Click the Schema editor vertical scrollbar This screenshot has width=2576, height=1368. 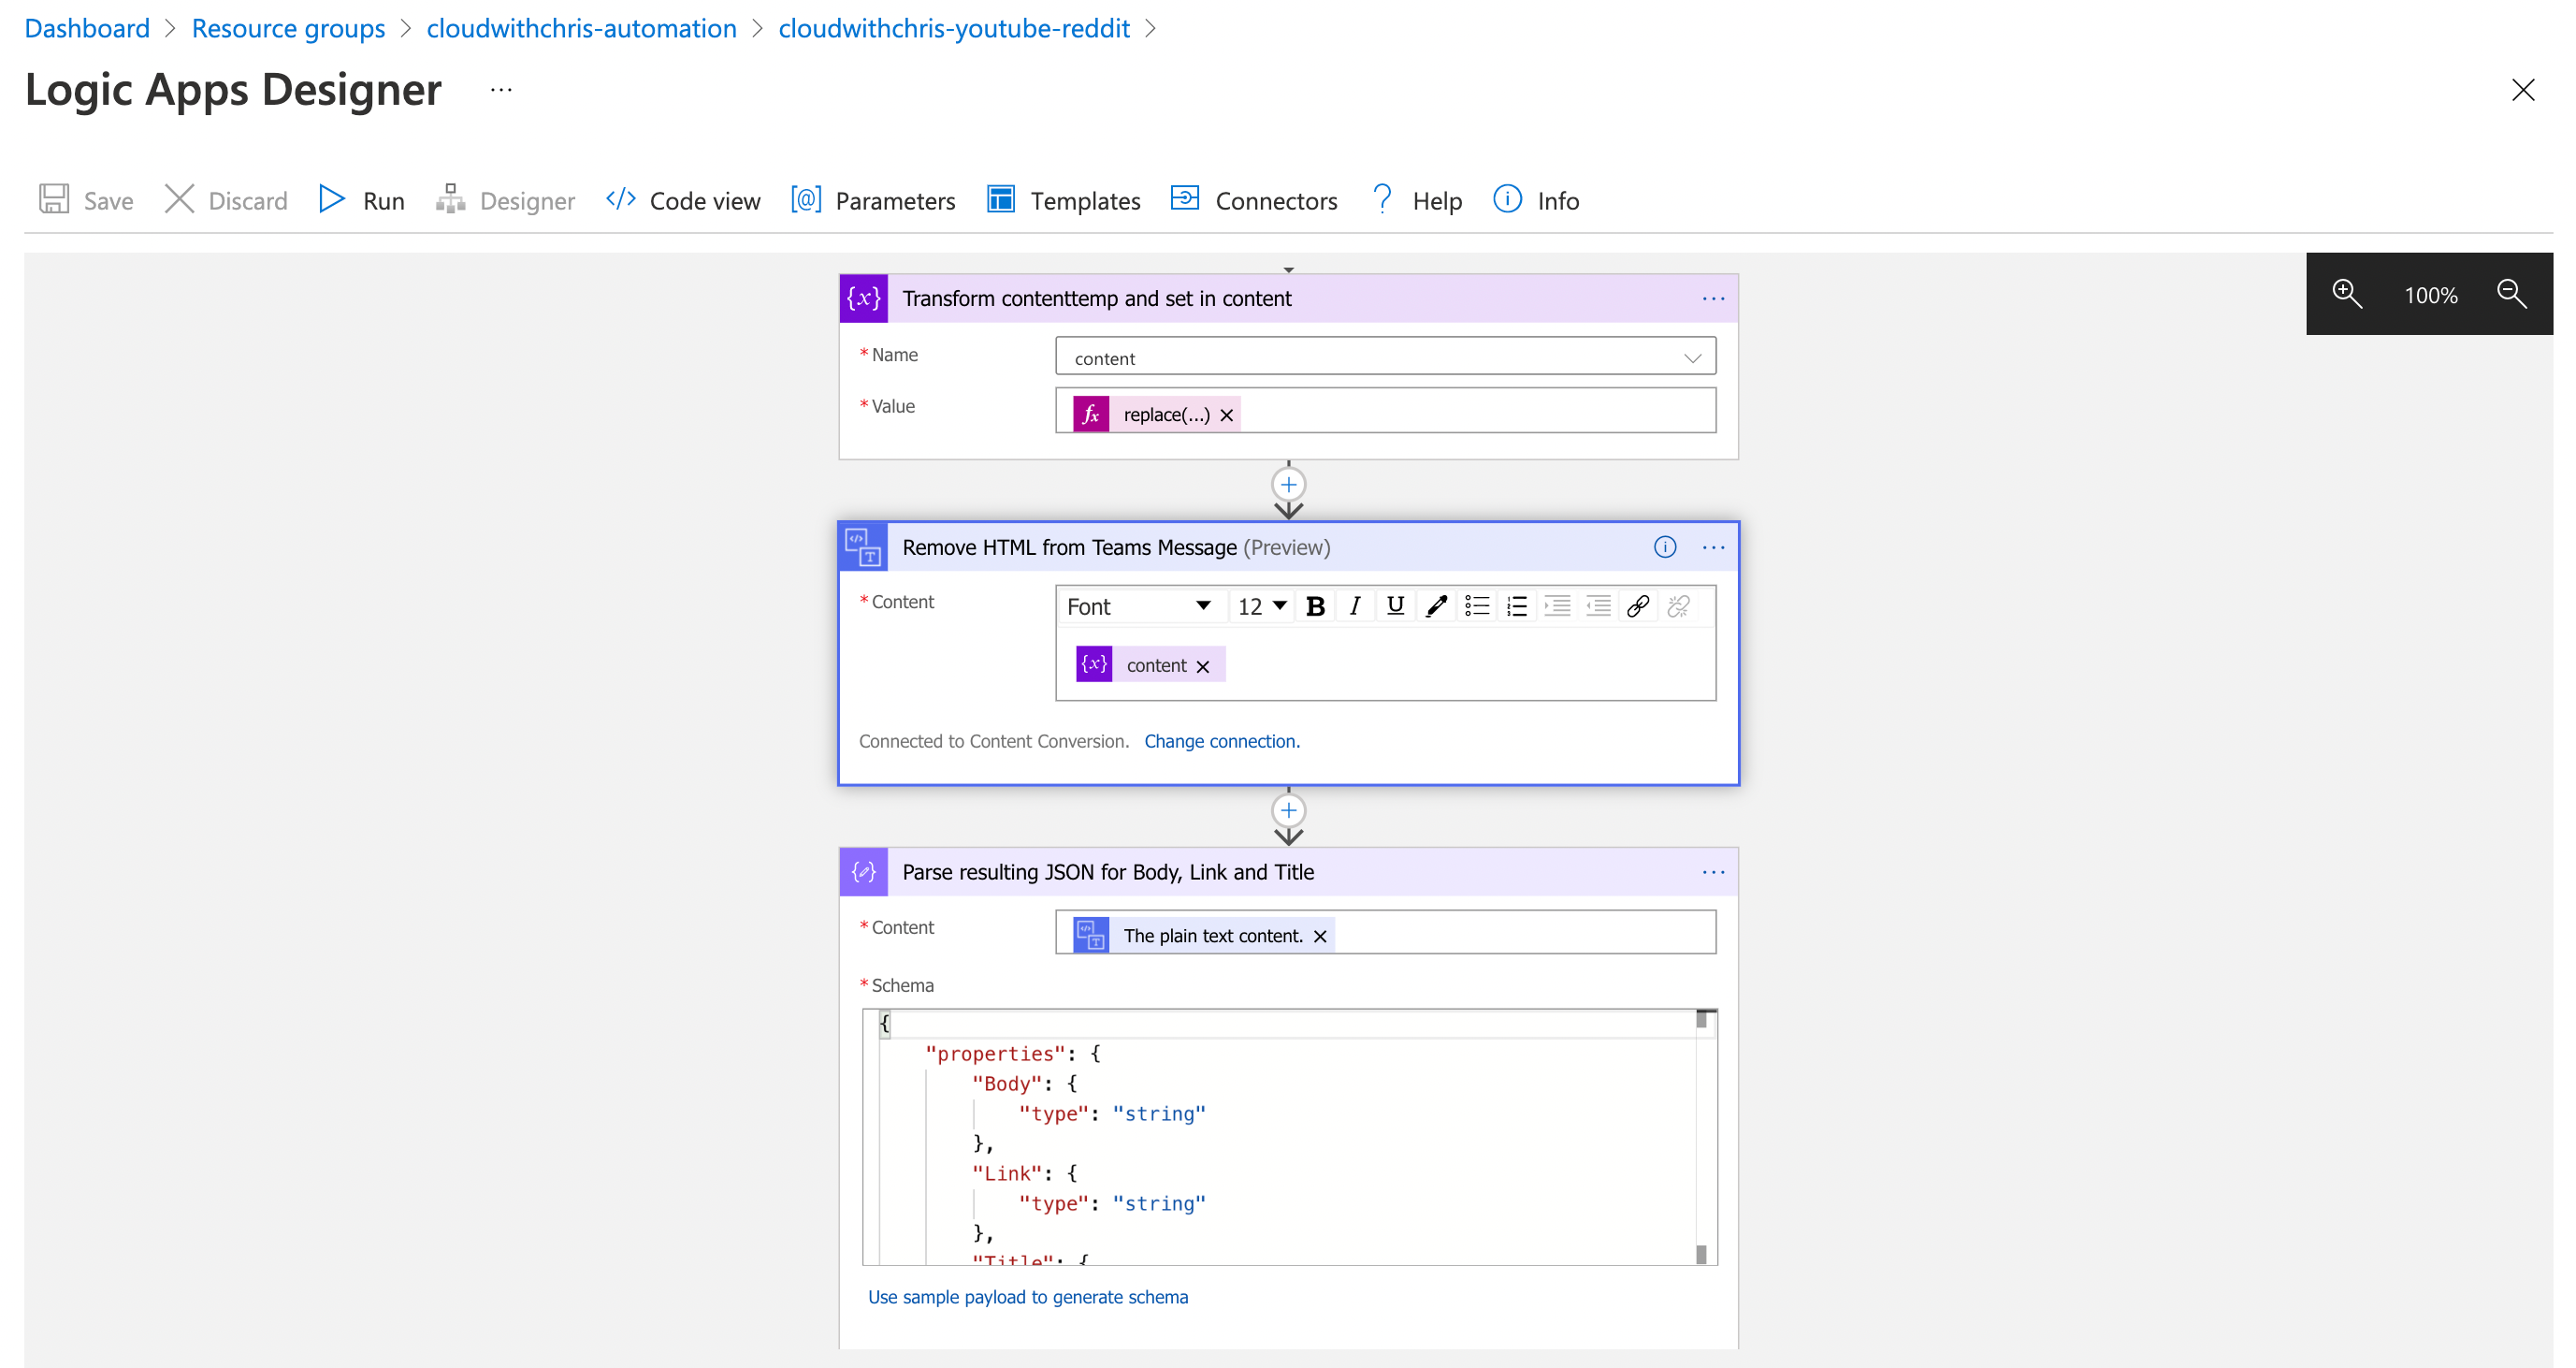point(1702,1137)
